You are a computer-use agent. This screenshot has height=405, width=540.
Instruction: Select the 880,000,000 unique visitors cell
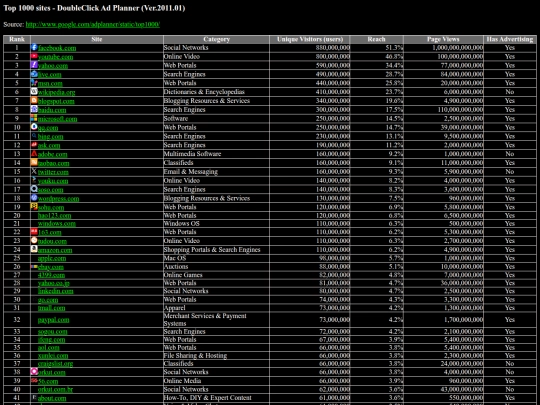click(310, 48)
